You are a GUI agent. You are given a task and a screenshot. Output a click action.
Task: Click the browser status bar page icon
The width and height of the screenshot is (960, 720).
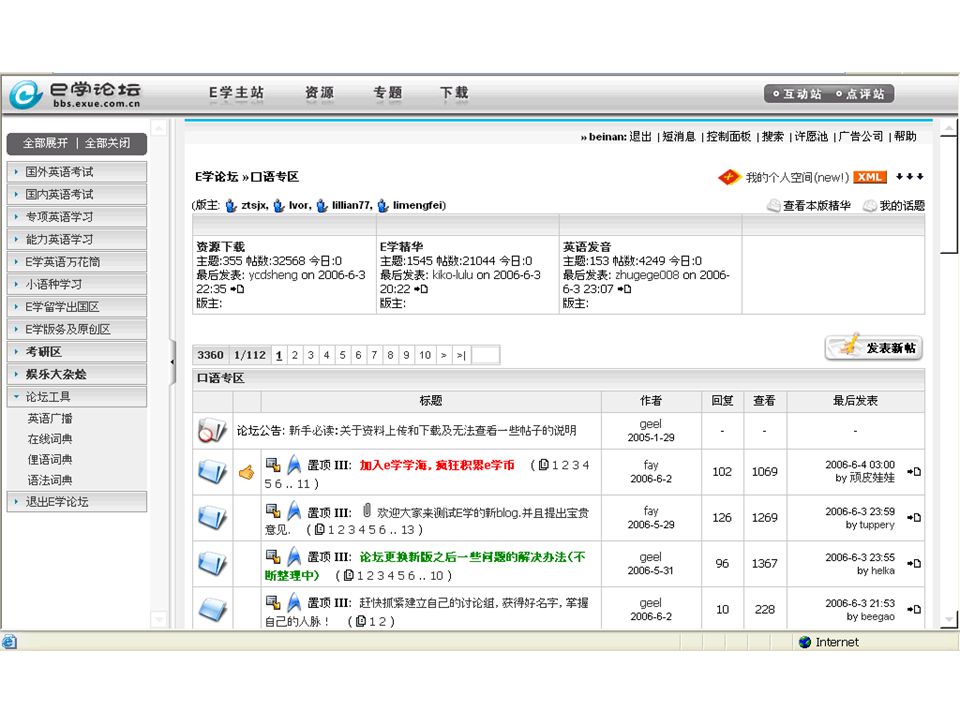pyautogui.click(x=9, y=642)
